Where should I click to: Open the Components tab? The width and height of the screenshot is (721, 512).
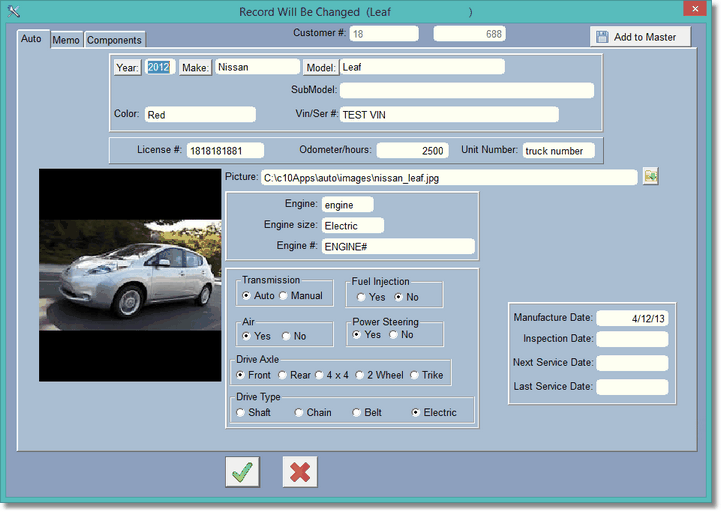(114, 40)
